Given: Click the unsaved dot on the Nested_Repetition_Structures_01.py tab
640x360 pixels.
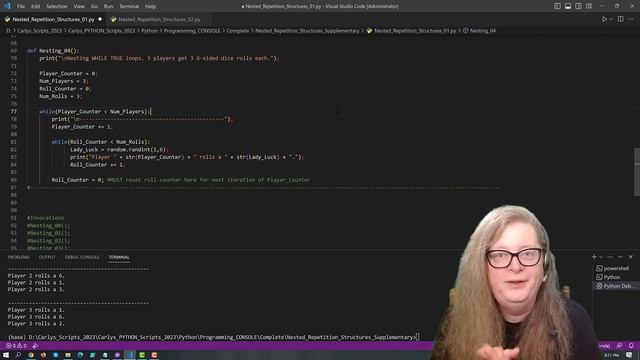Looking at the screenshot, I should tap(100, 19).
